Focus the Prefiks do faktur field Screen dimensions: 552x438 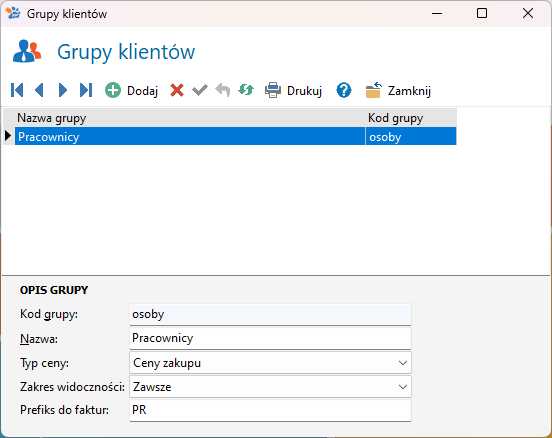270,410
